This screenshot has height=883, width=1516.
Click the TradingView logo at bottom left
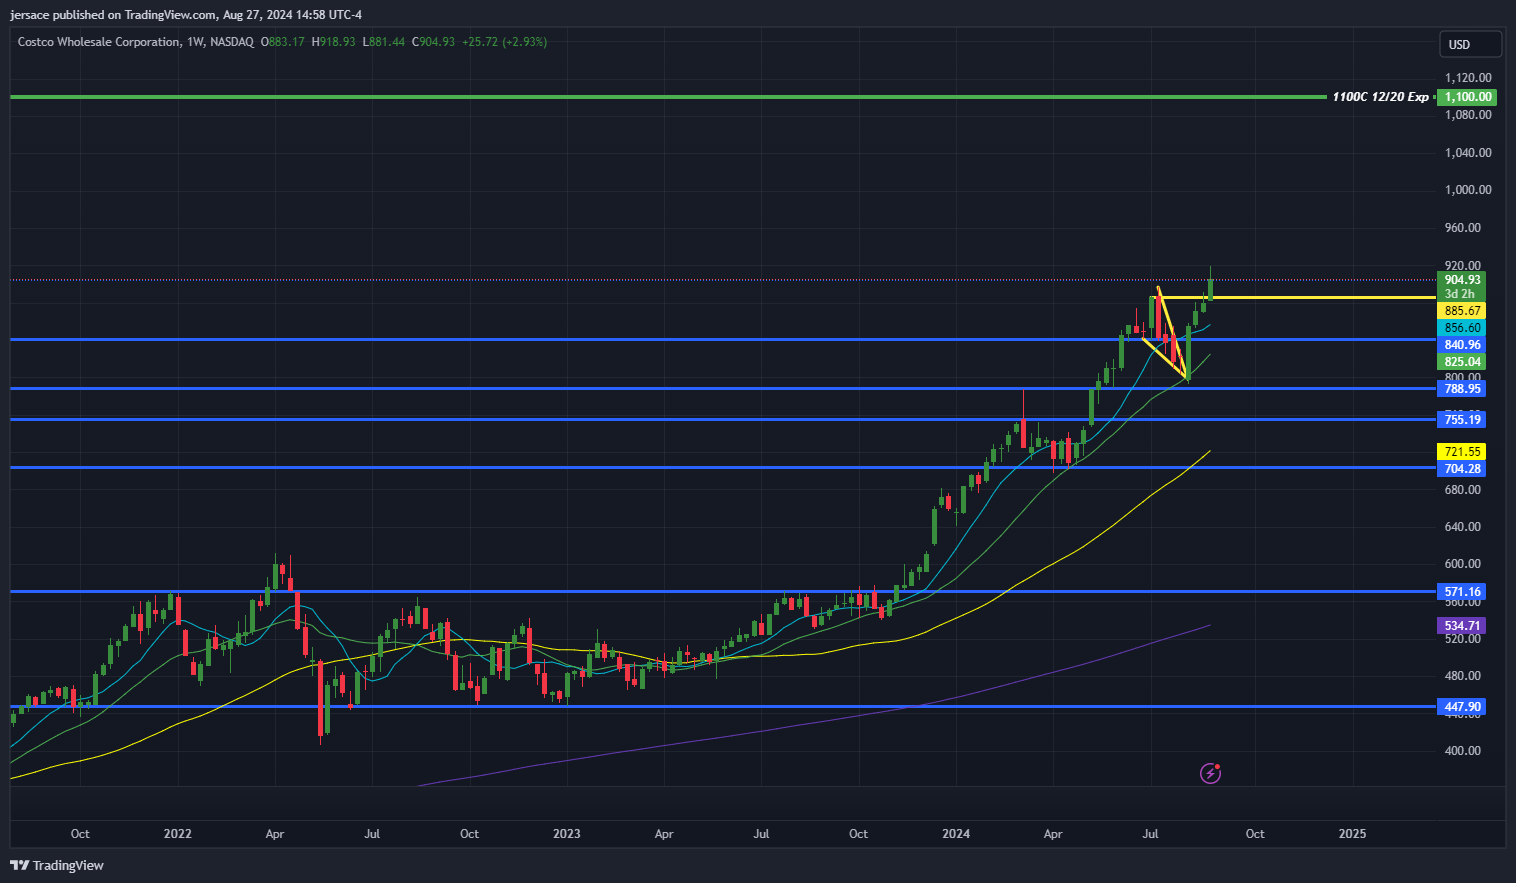tap(57, 865)
